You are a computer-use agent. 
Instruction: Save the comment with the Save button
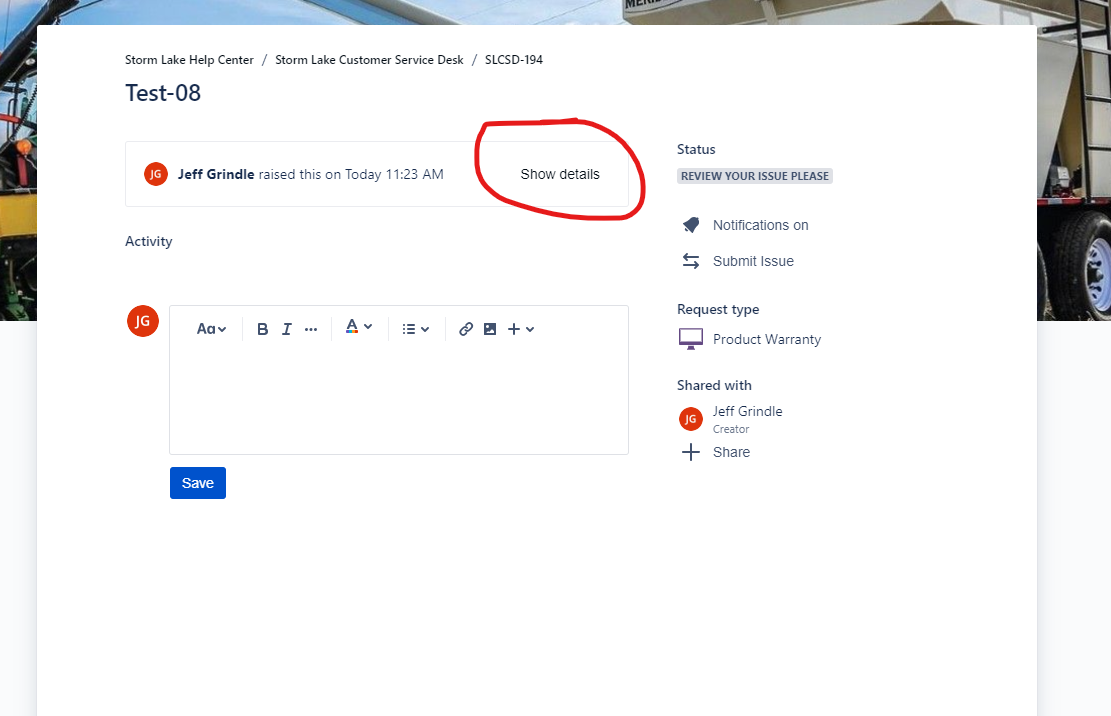click(197, 482)
